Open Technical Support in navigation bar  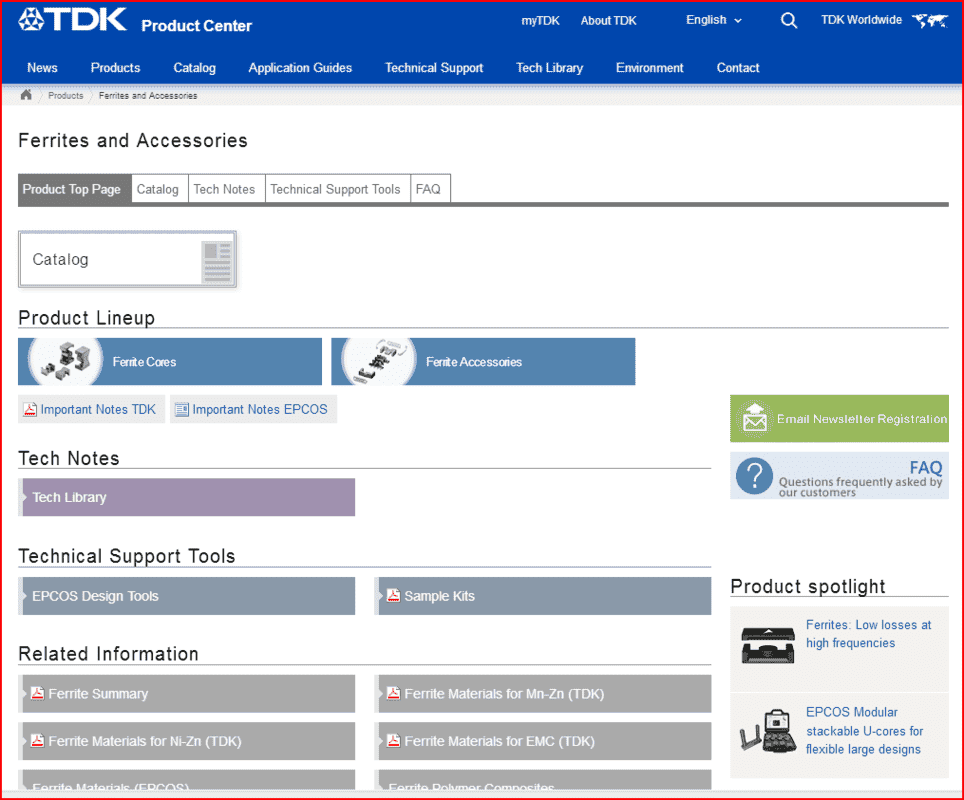pos(434,68)
